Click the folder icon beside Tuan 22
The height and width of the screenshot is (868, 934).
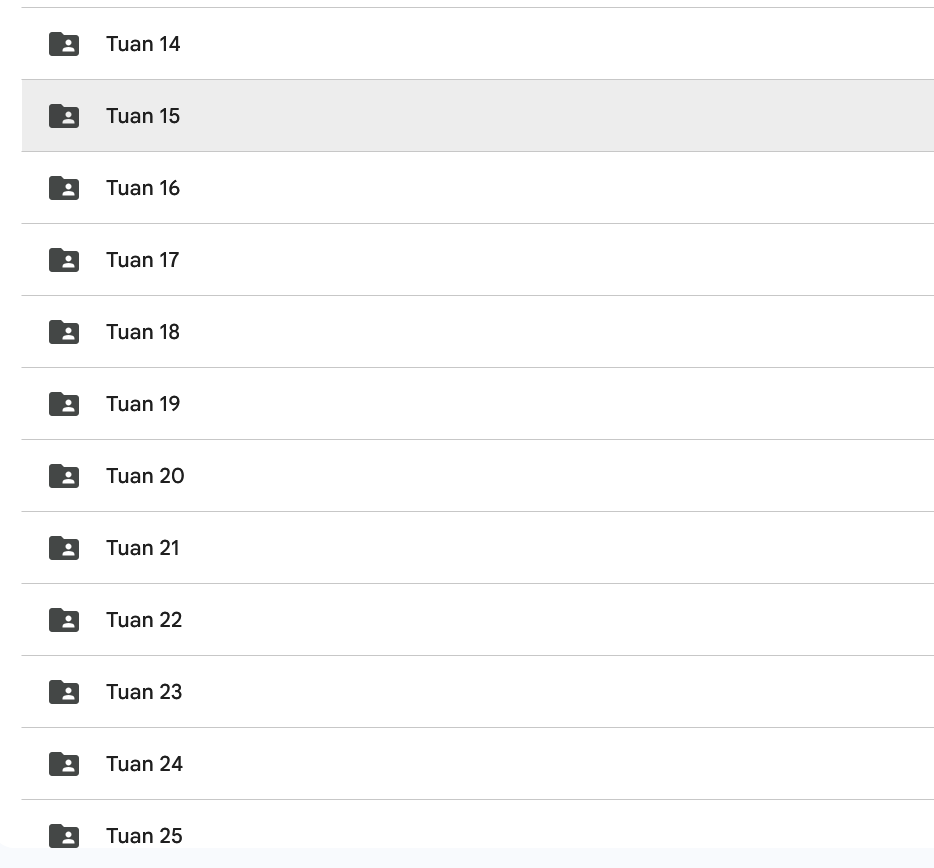64,620
